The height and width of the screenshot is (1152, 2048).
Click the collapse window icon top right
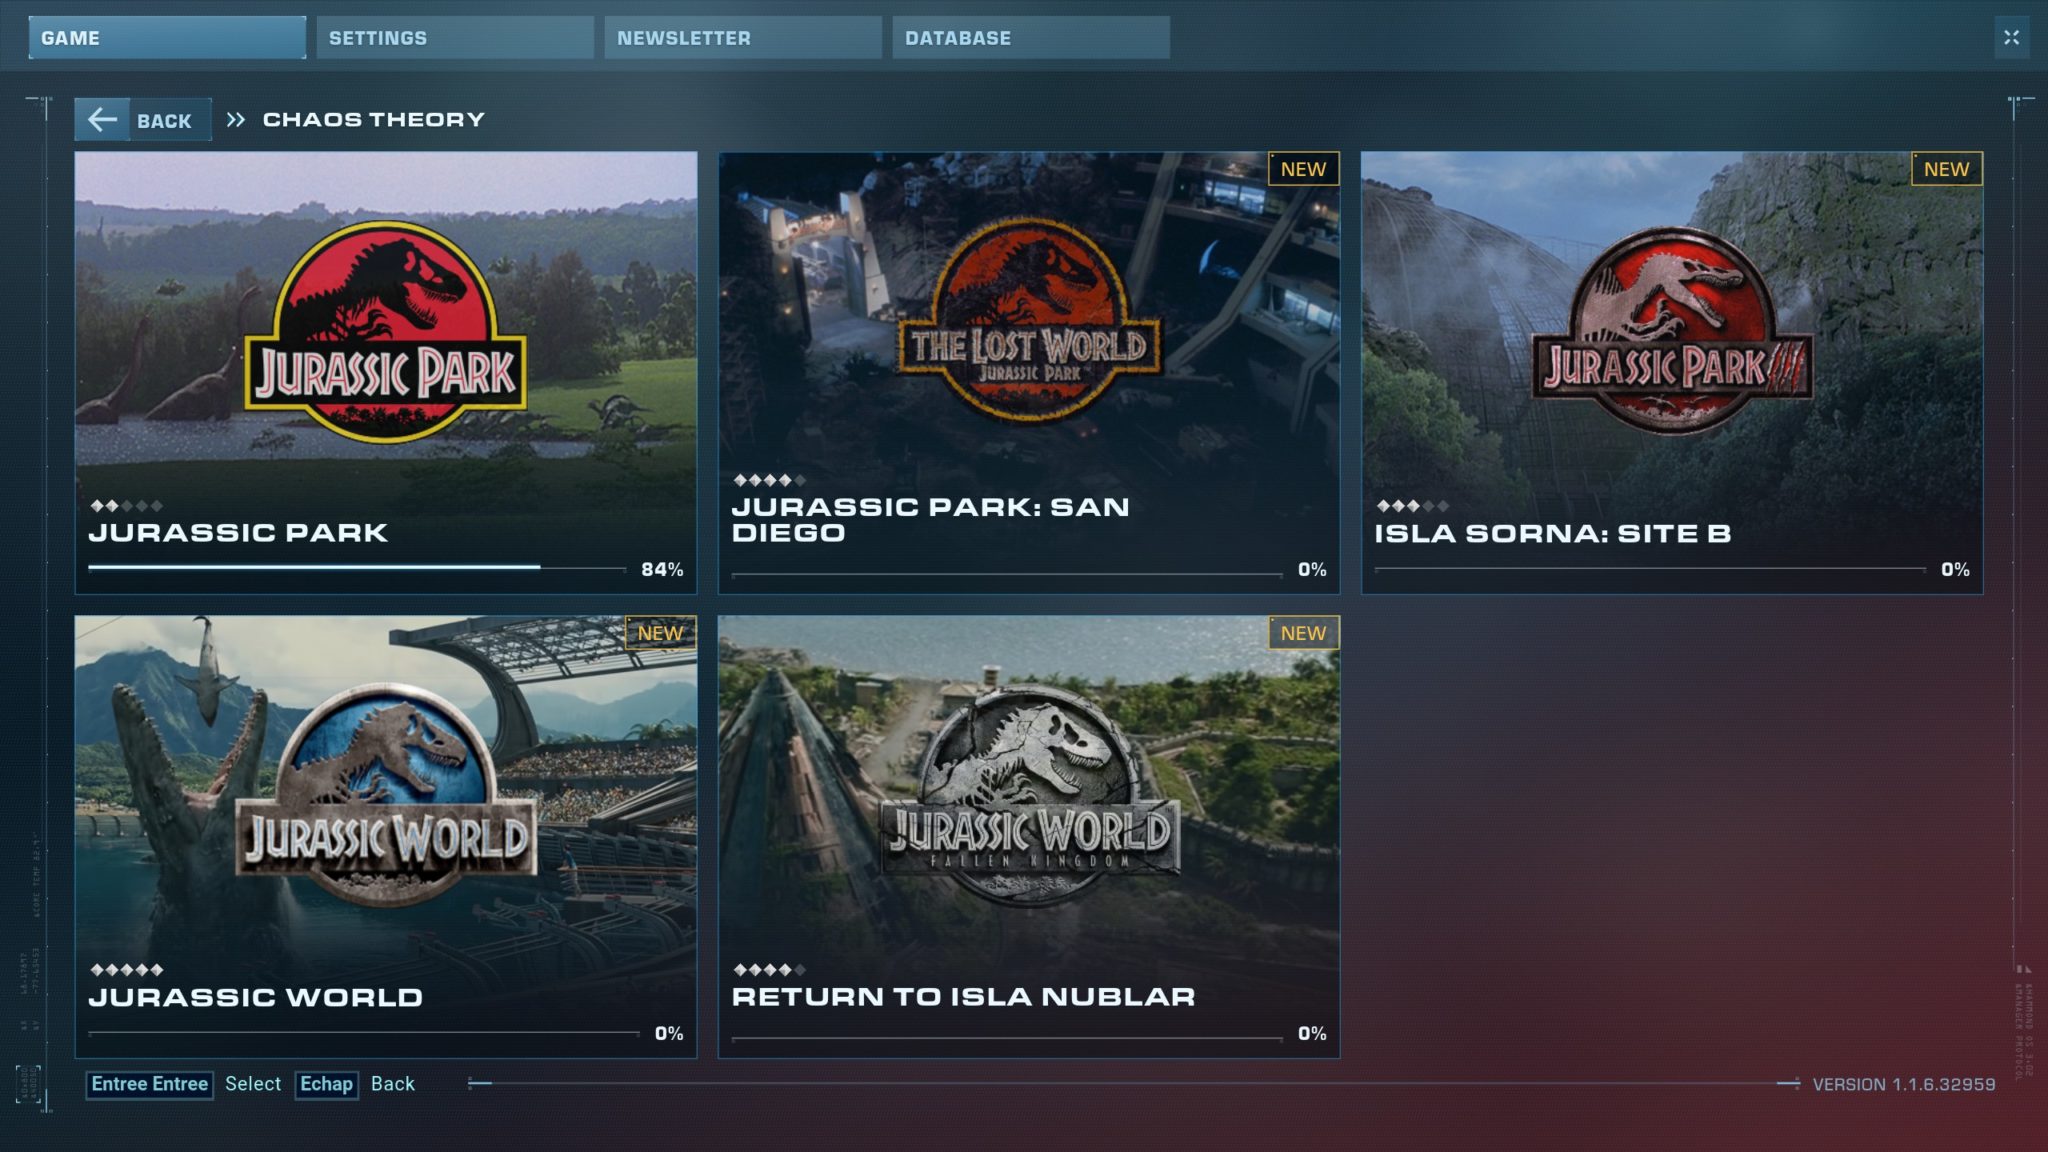pos(2011,38)
